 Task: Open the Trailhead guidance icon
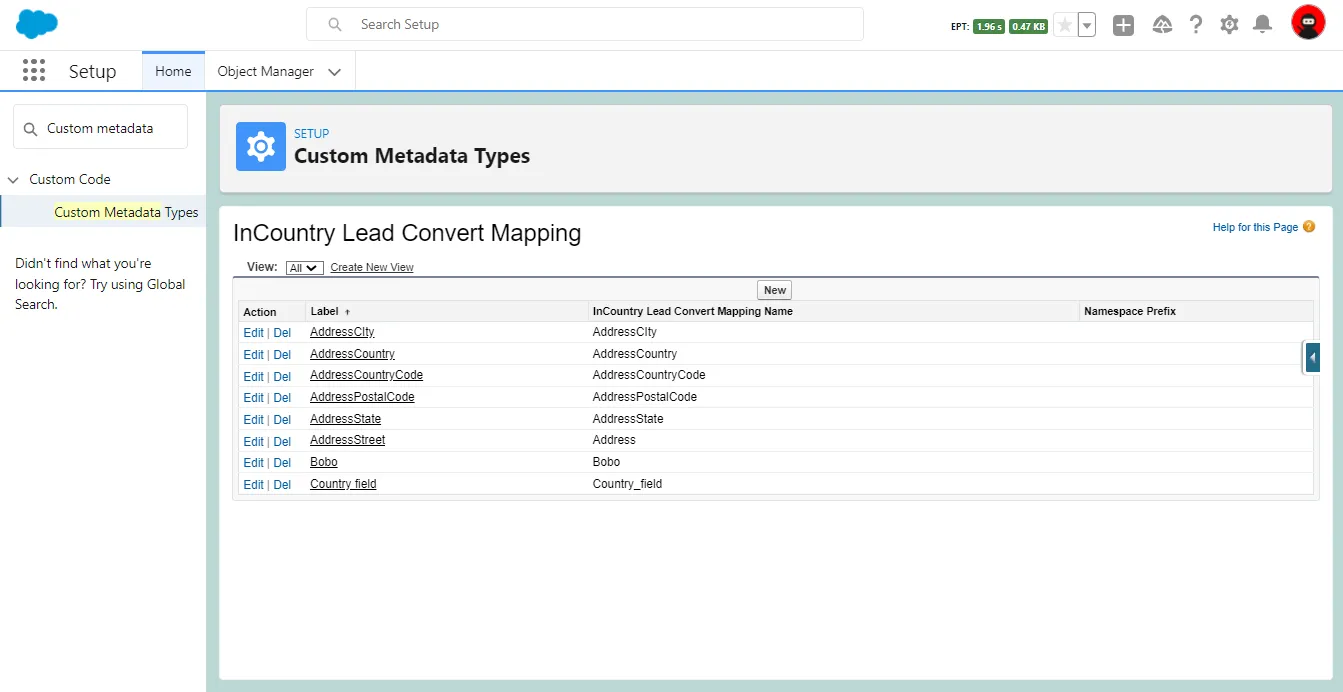click(1162, 25)
